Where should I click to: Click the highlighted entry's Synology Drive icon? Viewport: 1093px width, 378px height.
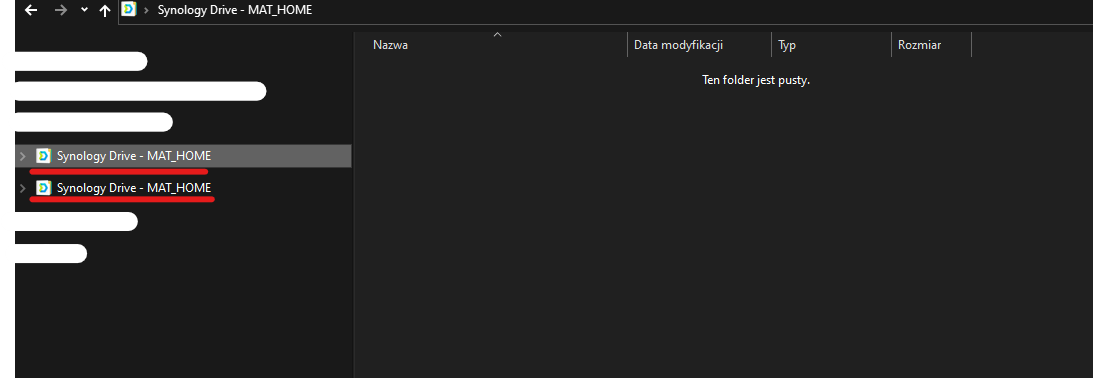pyautogui.click(x=44, y=156)
